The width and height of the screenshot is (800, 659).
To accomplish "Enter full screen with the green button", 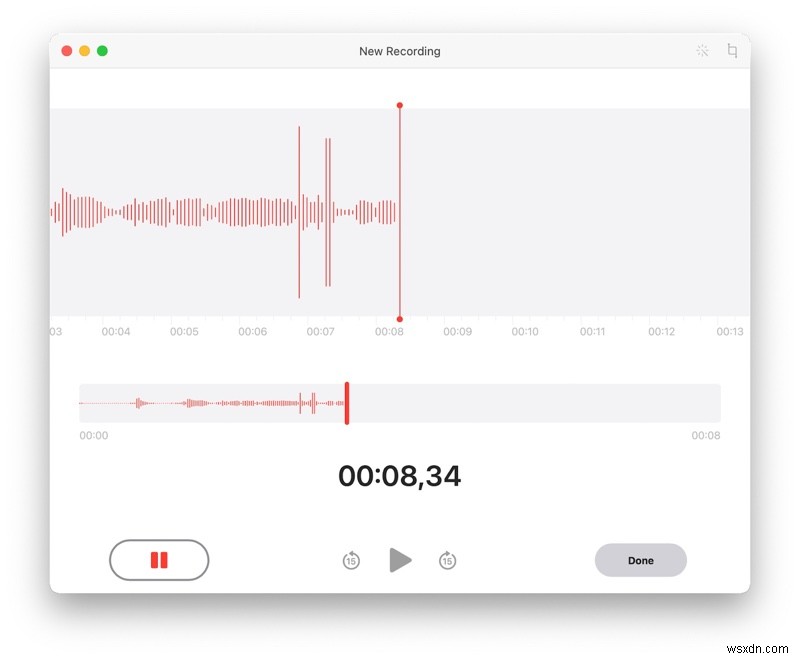I will coord(102,50).
